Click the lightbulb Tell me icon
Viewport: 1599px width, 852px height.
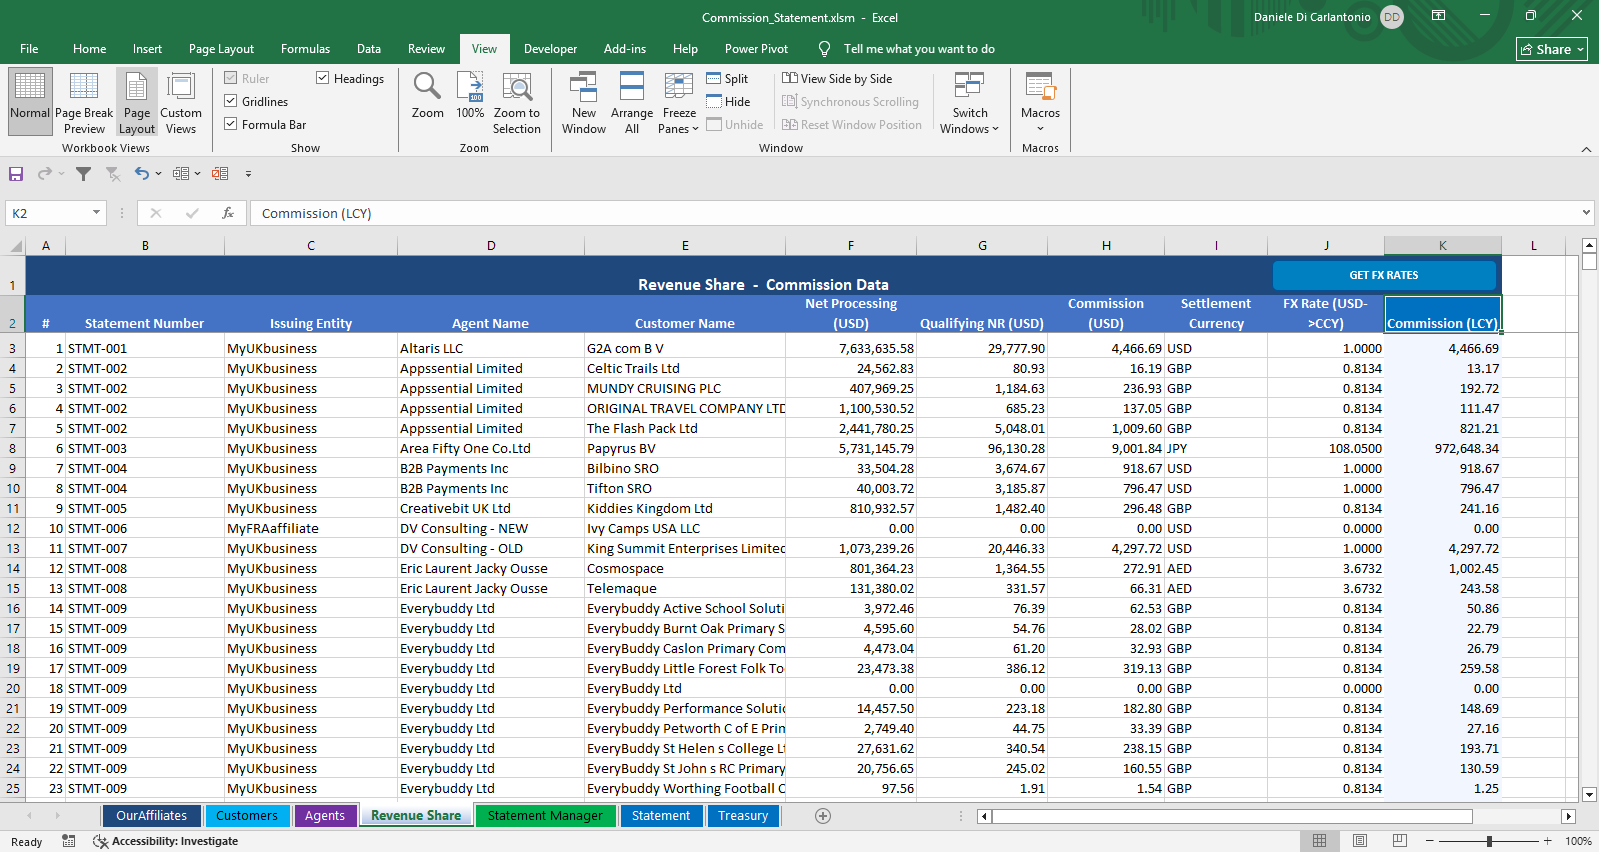[x=824, y=49]
